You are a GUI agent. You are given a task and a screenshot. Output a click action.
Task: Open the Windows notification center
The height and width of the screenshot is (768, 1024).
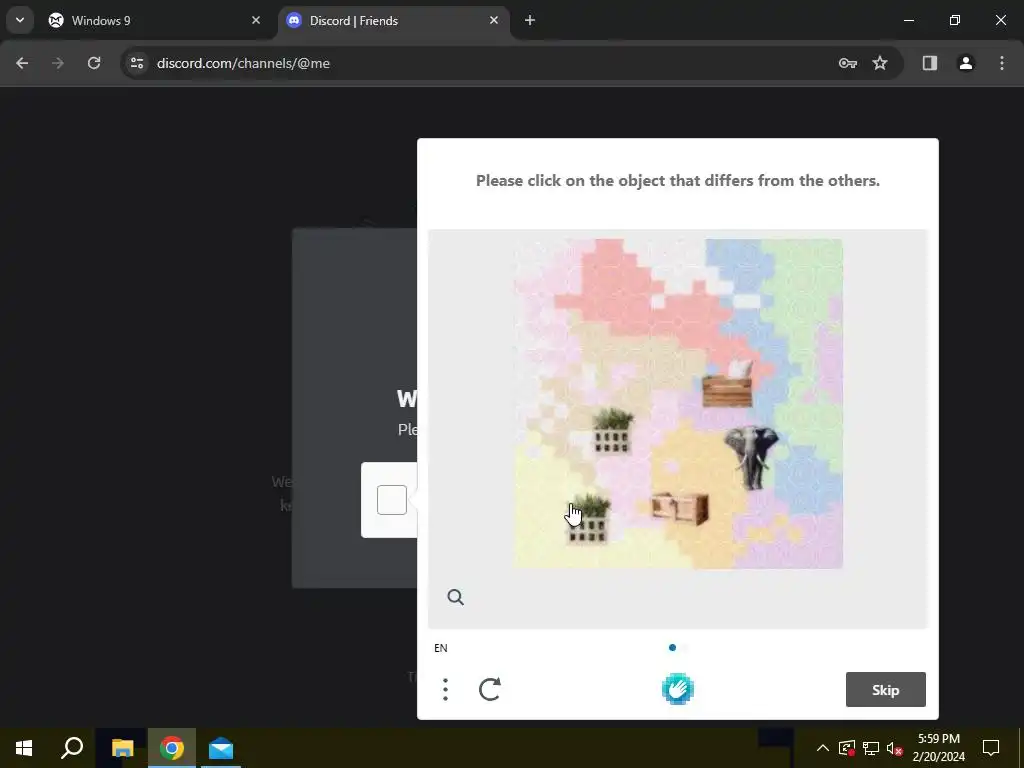click(x=991, y=748)
